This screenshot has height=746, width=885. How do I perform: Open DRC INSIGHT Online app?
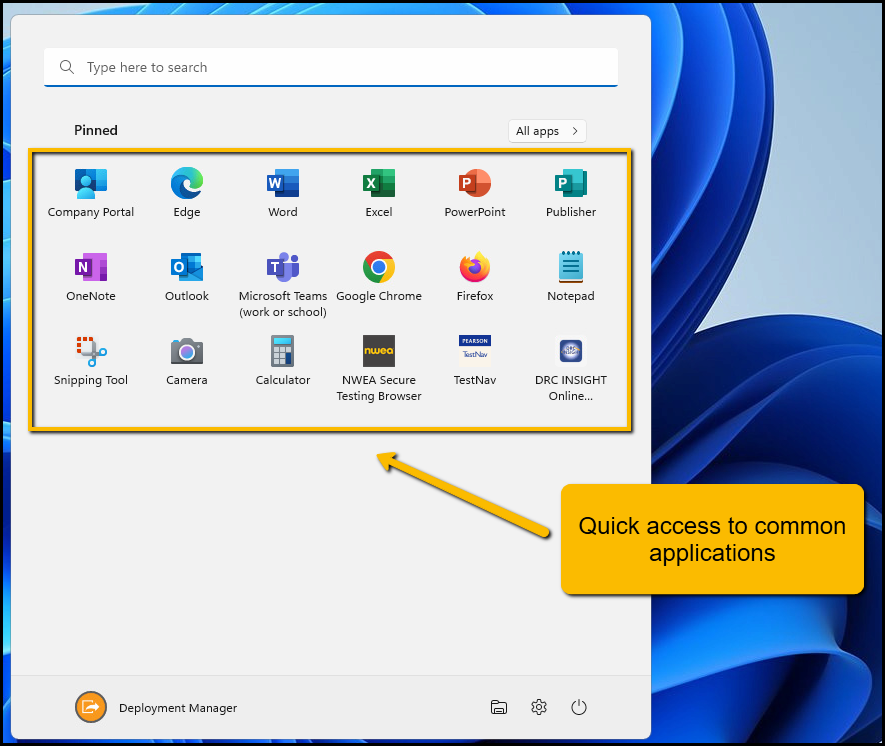tap(571, 368)
